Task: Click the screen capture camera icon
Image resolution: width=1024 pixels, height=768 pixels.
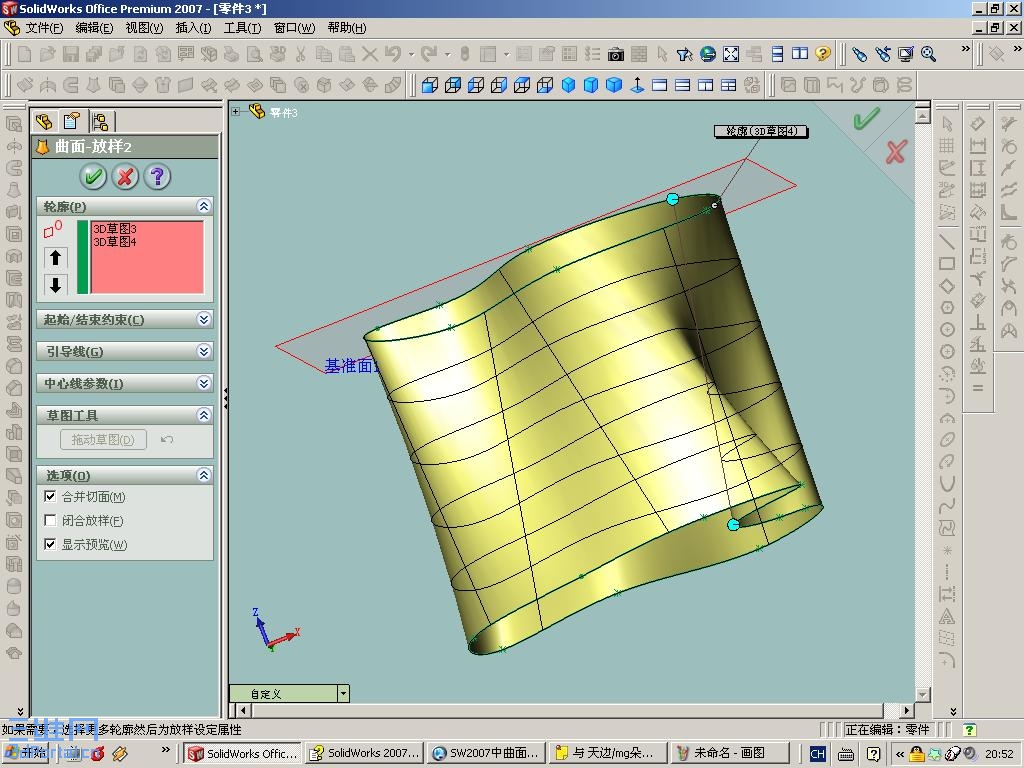Action: (x=615, y=55)
